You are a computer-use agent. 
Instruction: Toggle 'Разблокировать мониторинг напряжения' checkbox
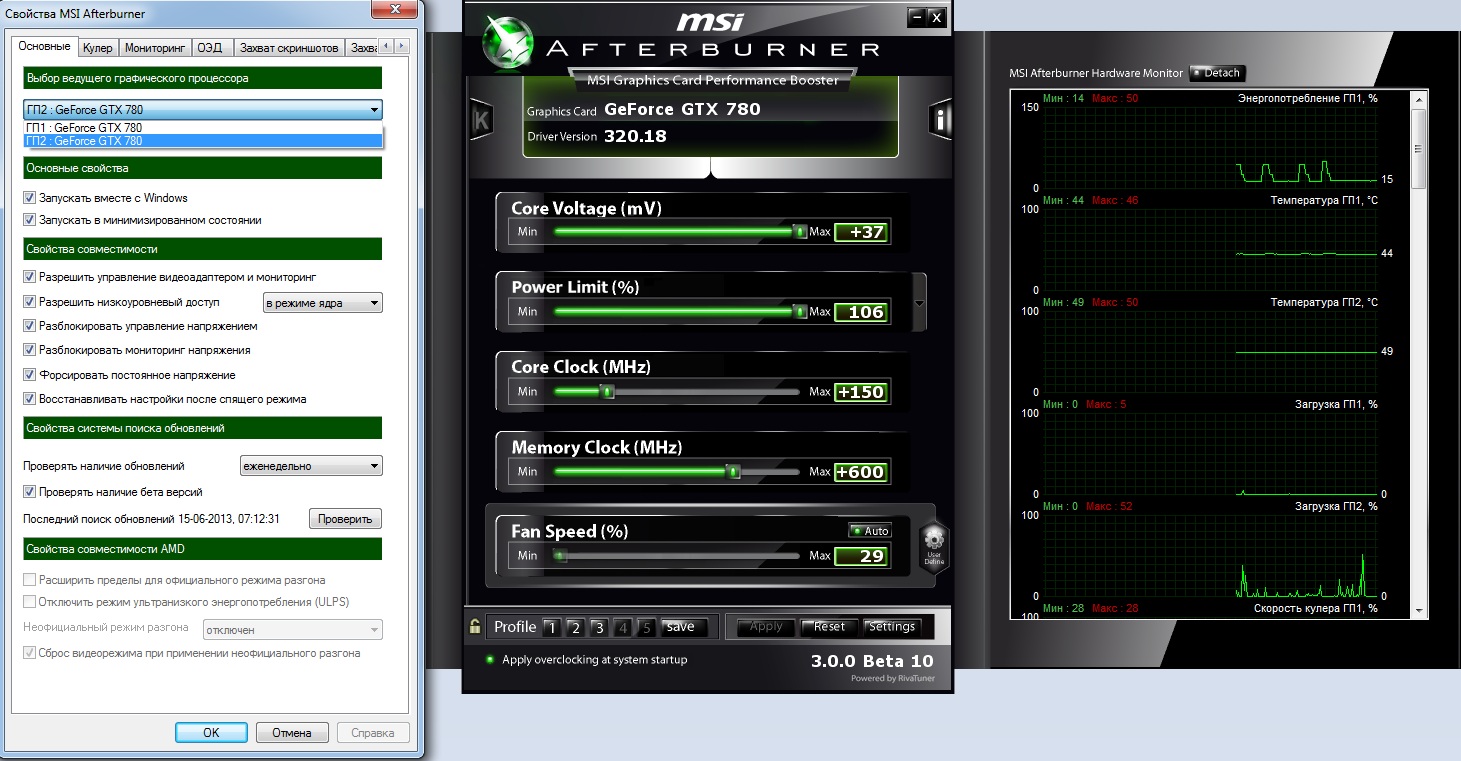point(30,351)
